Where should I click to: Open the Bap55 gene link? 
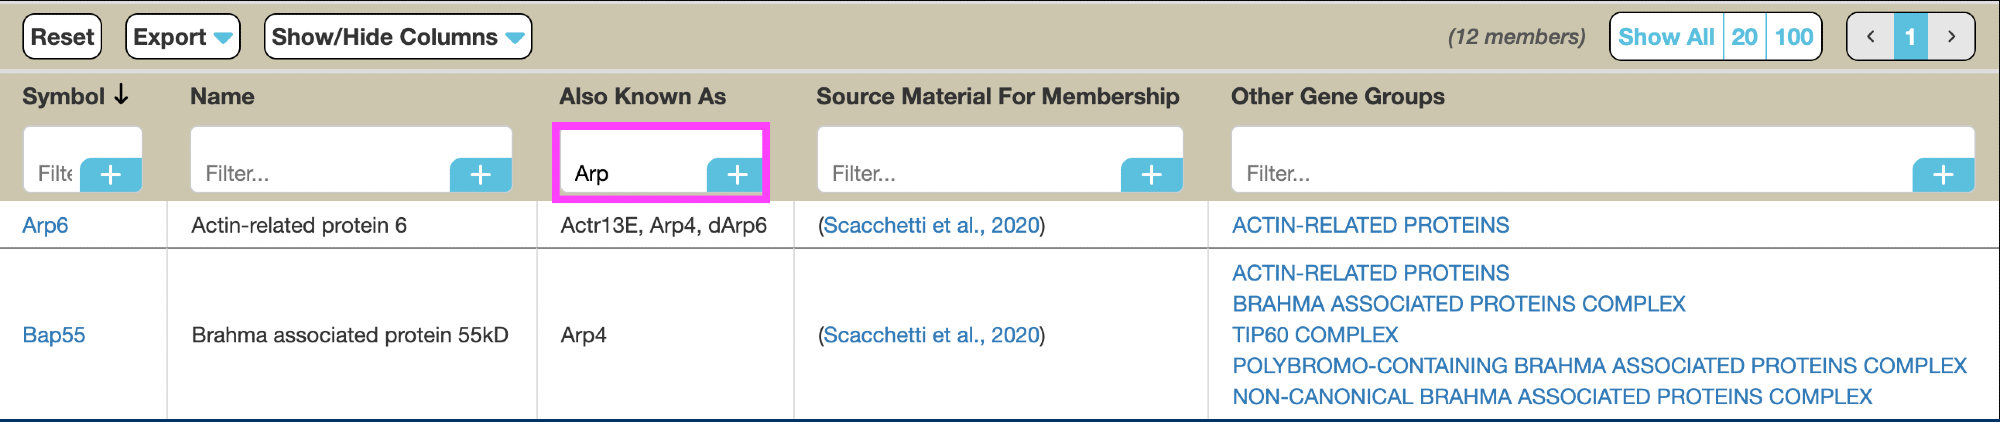click(54, 335)
